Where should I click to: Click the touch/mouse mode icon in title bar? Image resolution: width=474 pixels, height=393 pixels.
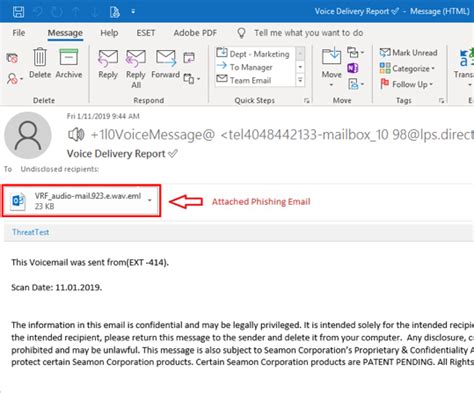114,12
